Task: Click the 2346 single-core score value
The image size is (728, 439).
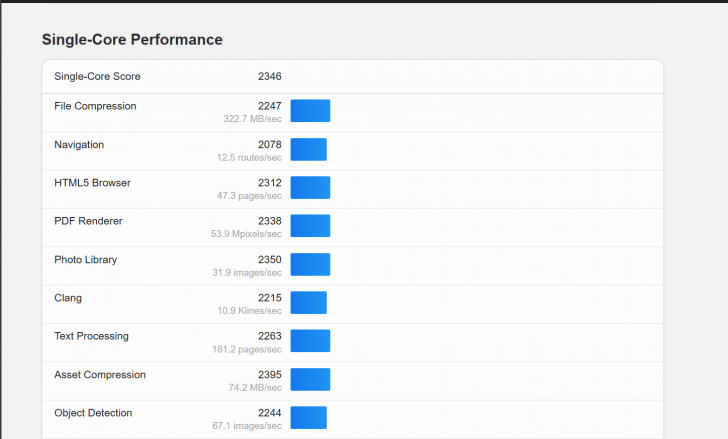Action: 269,76
